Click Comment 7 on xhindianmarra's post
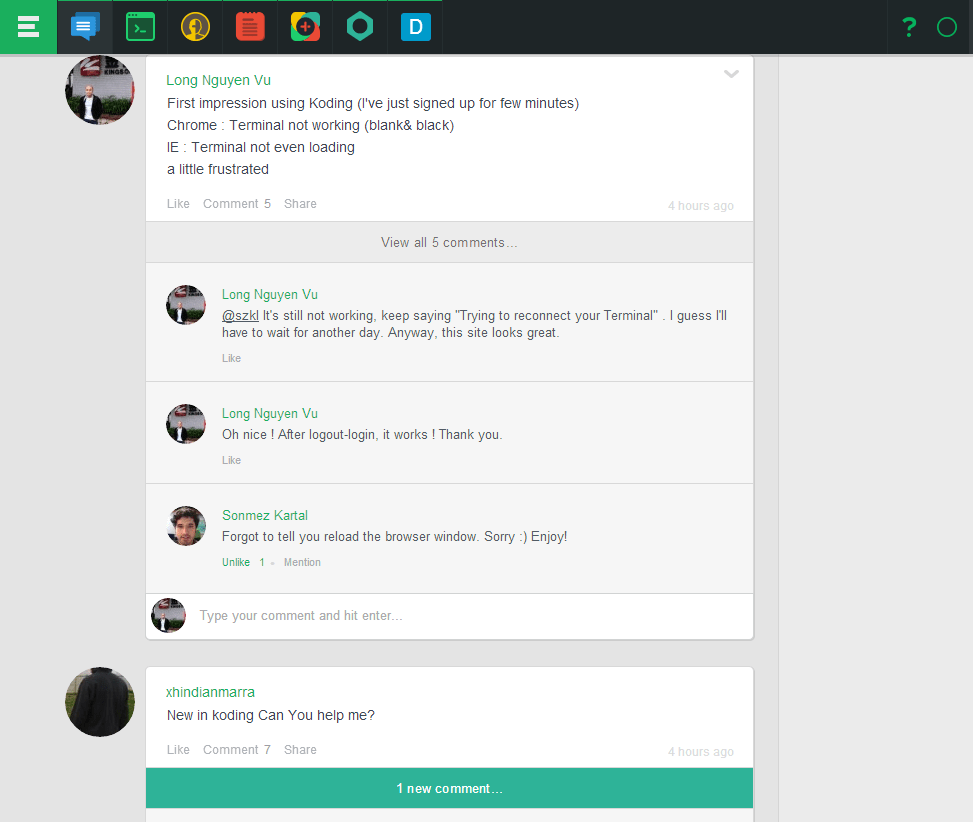 237,749
